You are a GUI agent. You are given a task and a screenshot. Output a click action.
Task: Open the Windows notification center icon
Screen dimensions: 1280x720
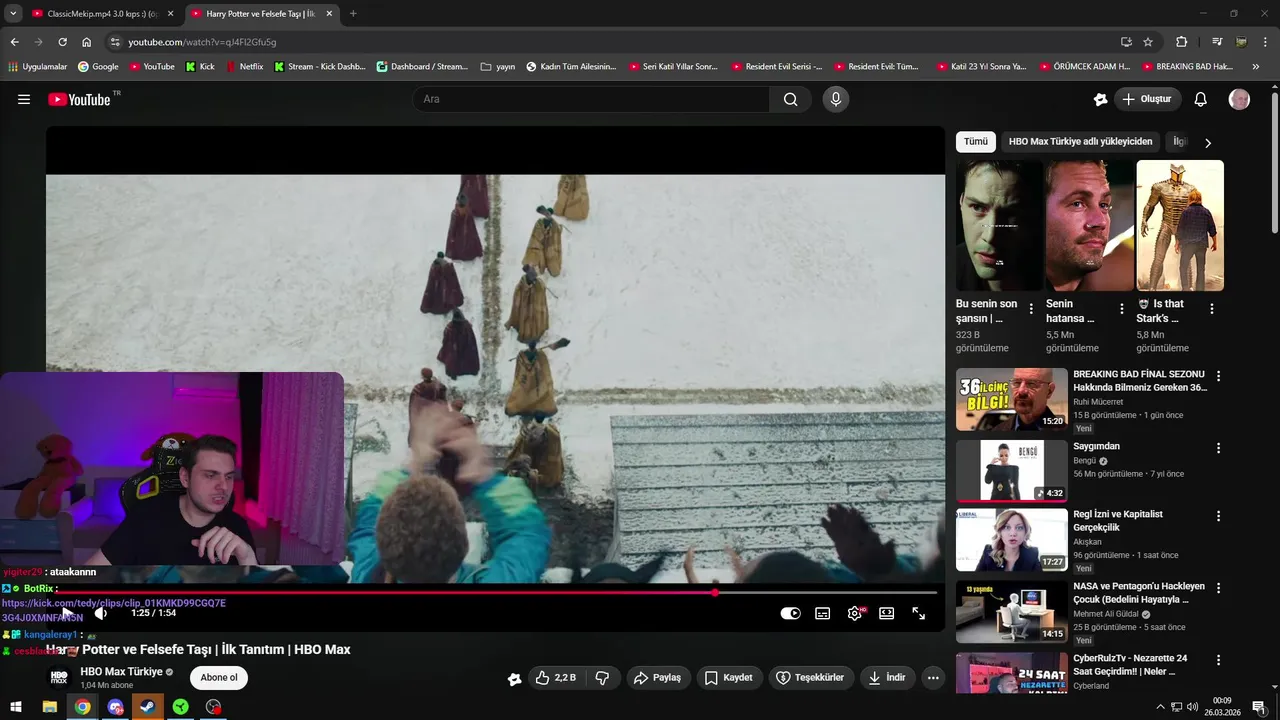pyautogui.click(x=1259, y=706)
